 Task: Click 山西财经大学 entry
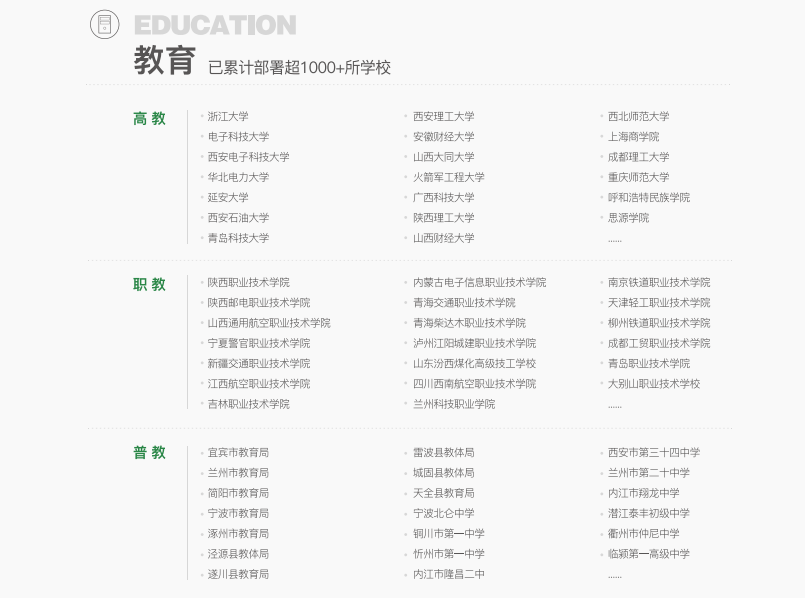tap(444, 238)
